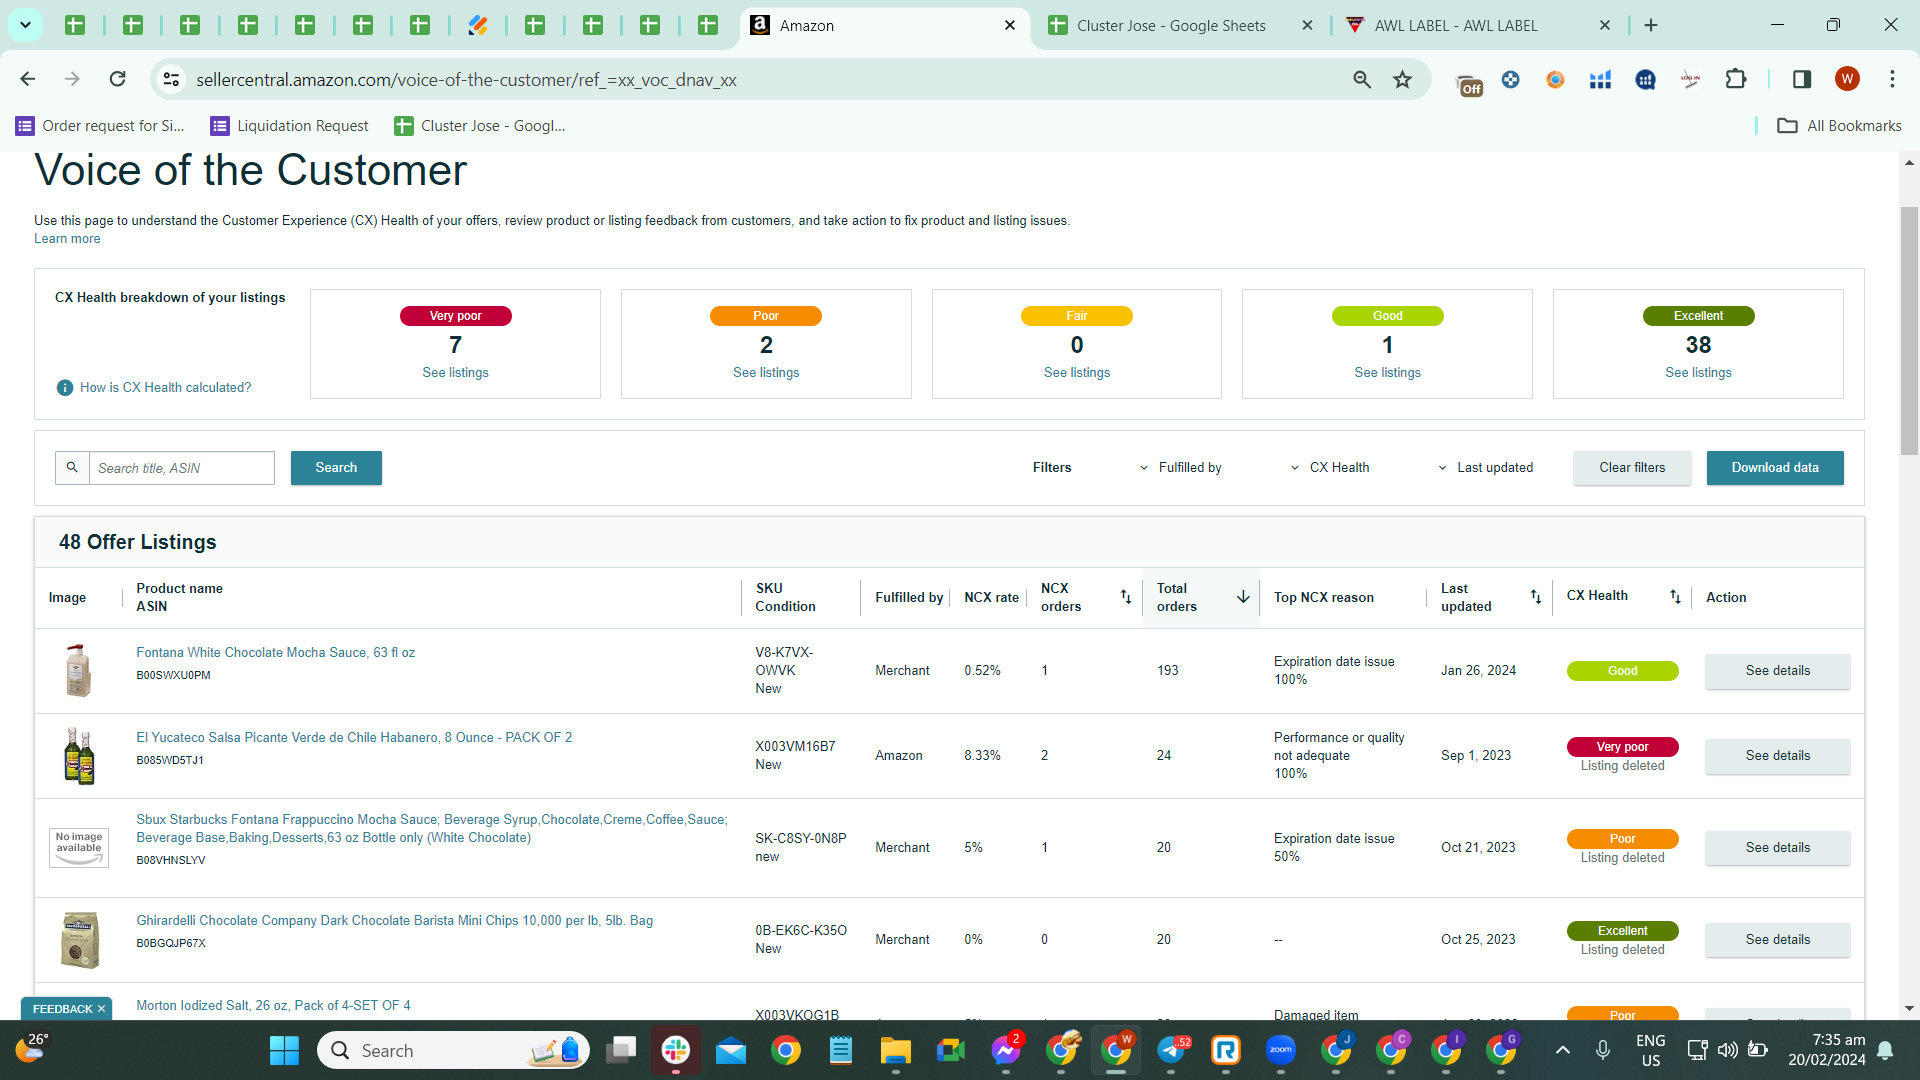Viewport: 1920px width, 1080px height.
Task: Bookmark this page with the star icon
Action: pyautogui.click(x=1403, y=79)
